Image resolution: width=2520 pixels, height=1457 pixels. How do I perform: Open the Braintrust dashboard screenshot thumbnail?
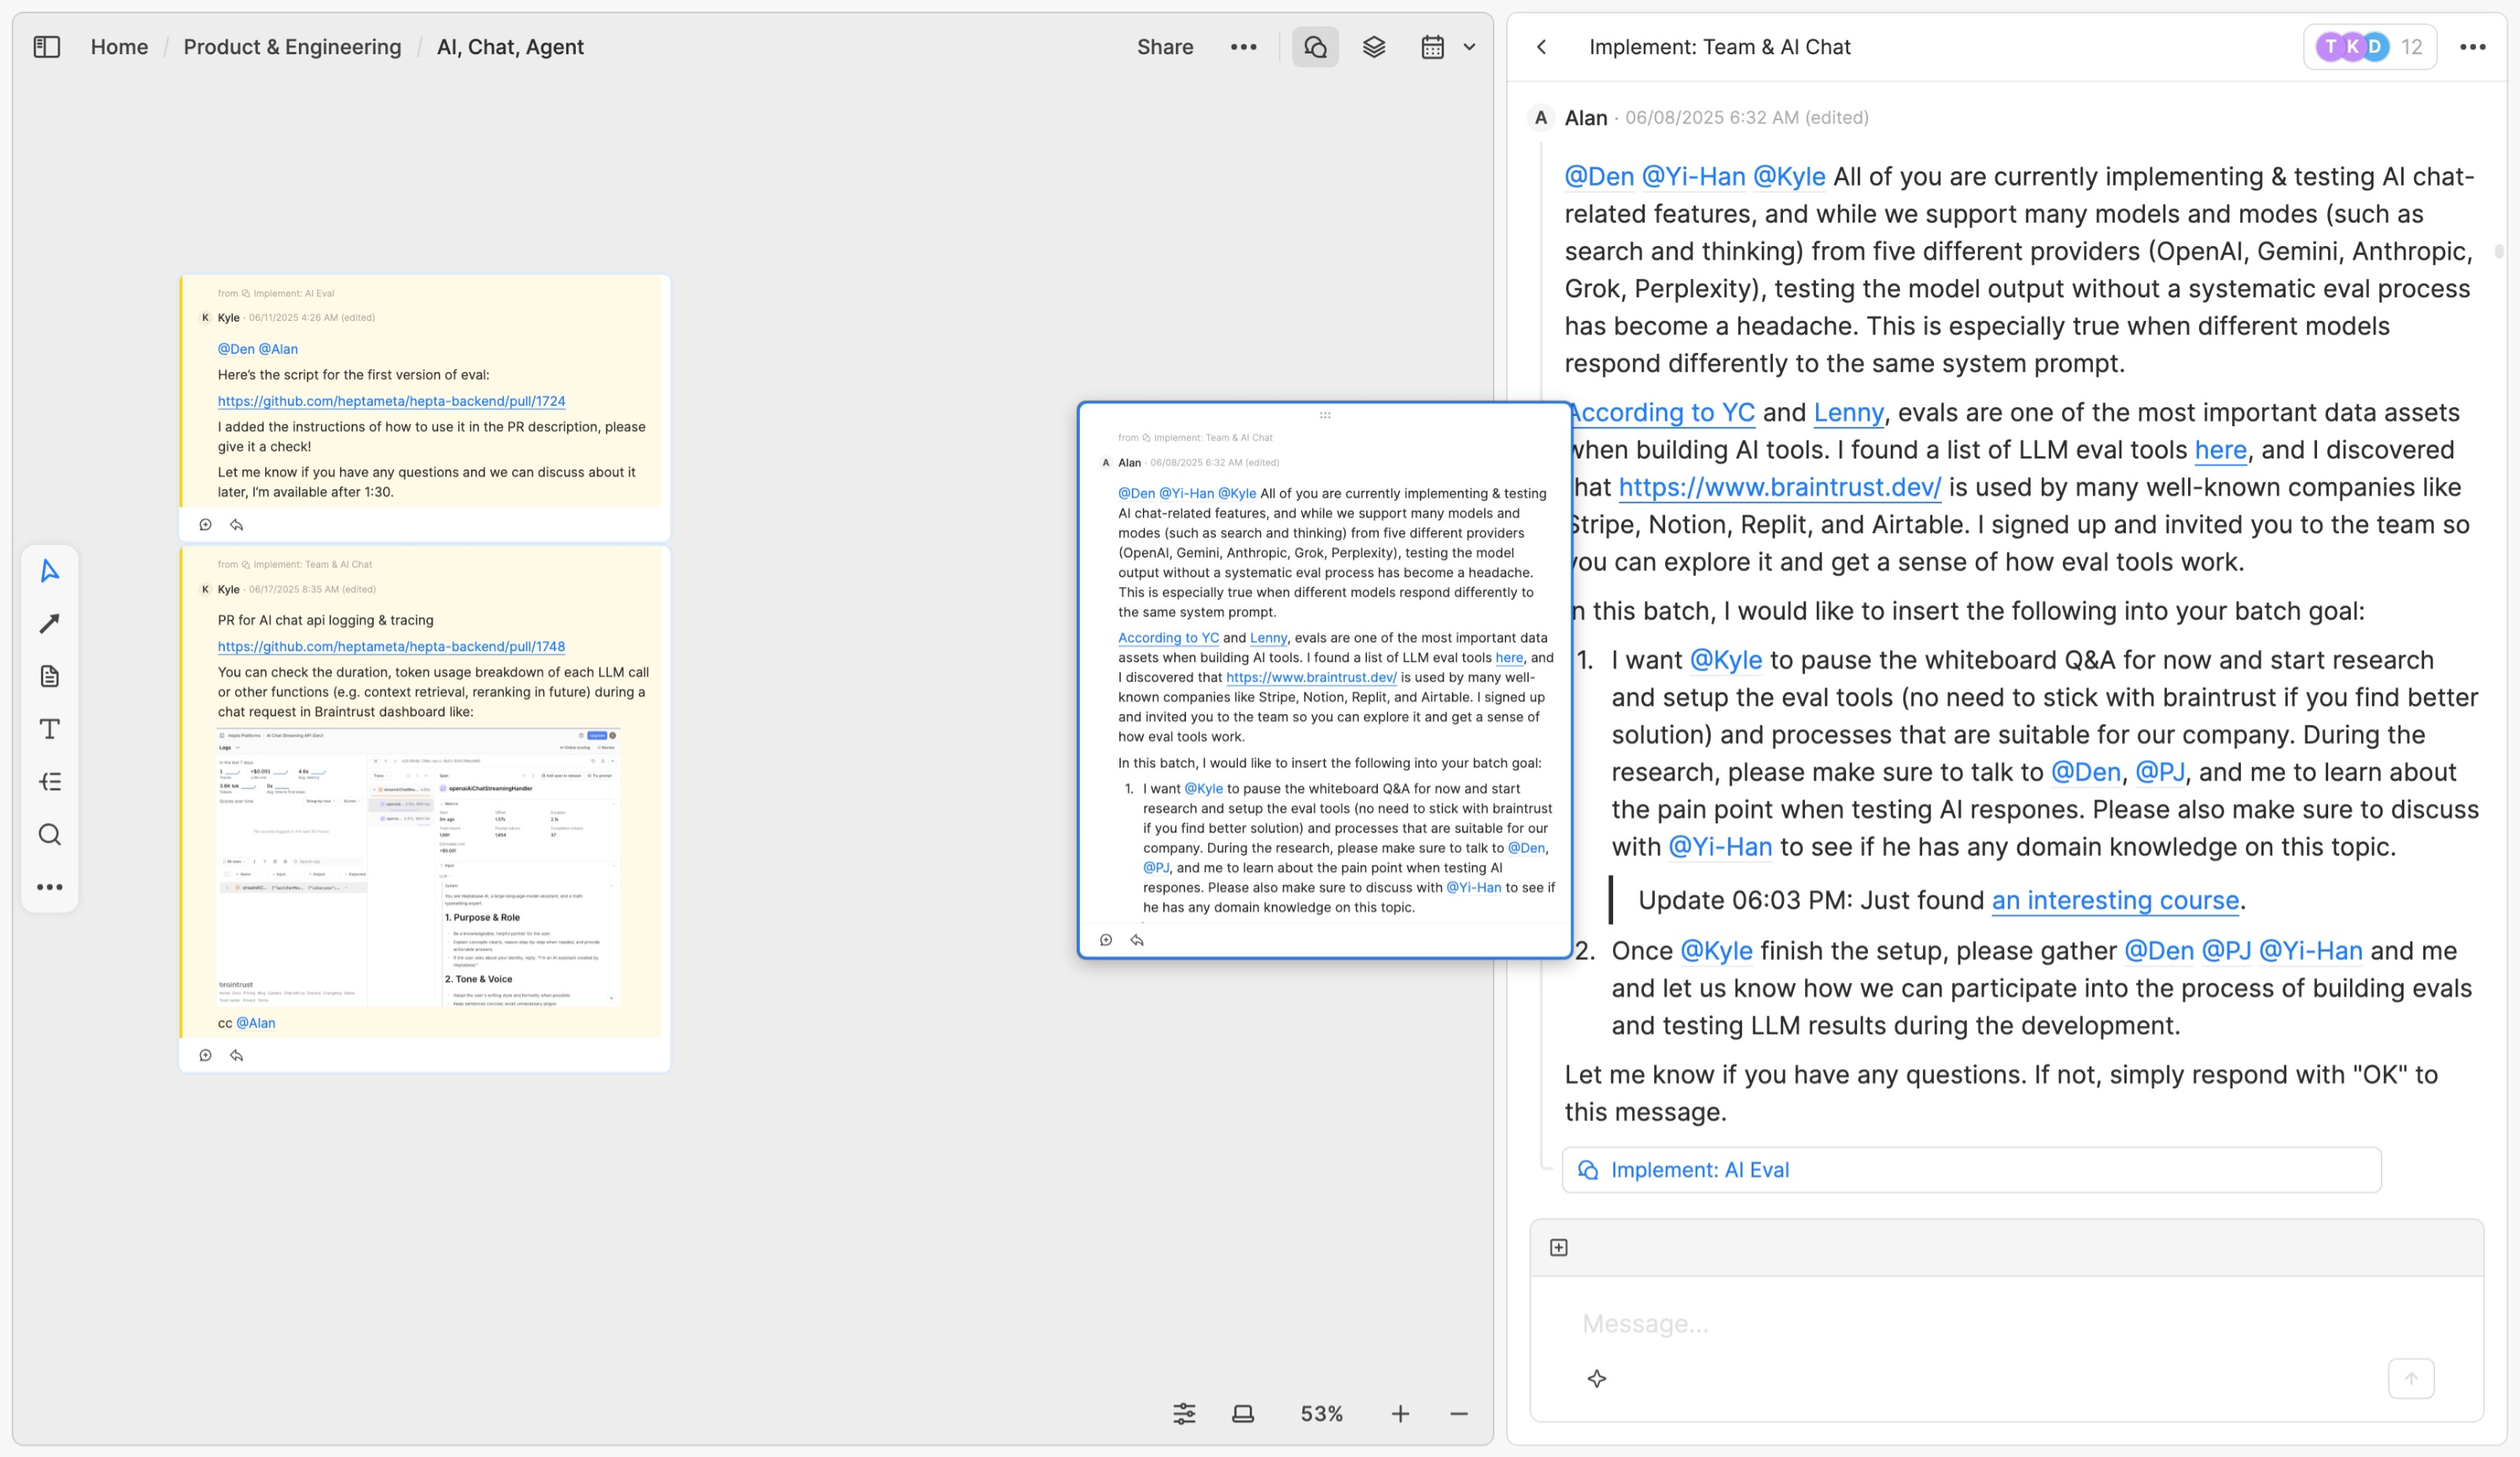pyautogui.click(x=419, y=866)
